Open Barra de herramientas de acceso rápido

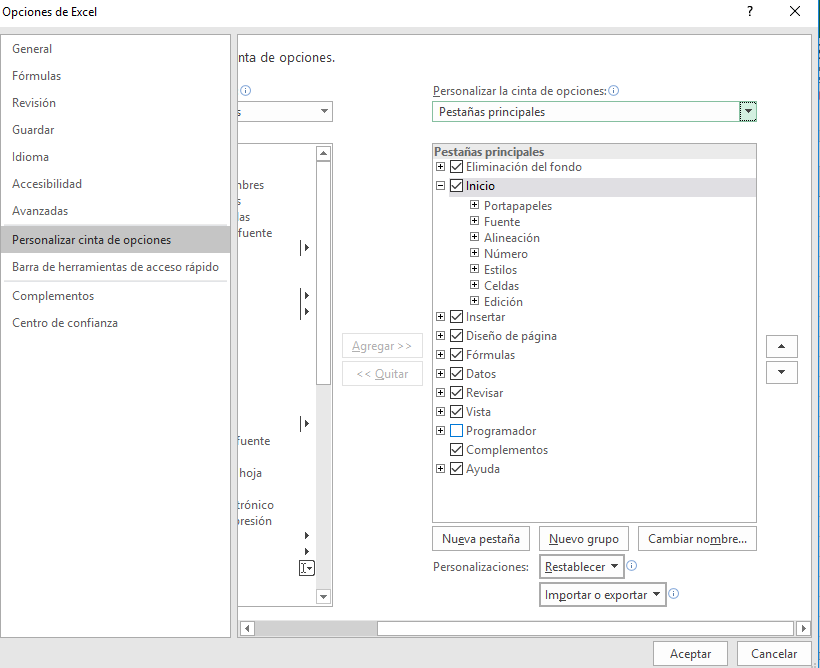116,267
